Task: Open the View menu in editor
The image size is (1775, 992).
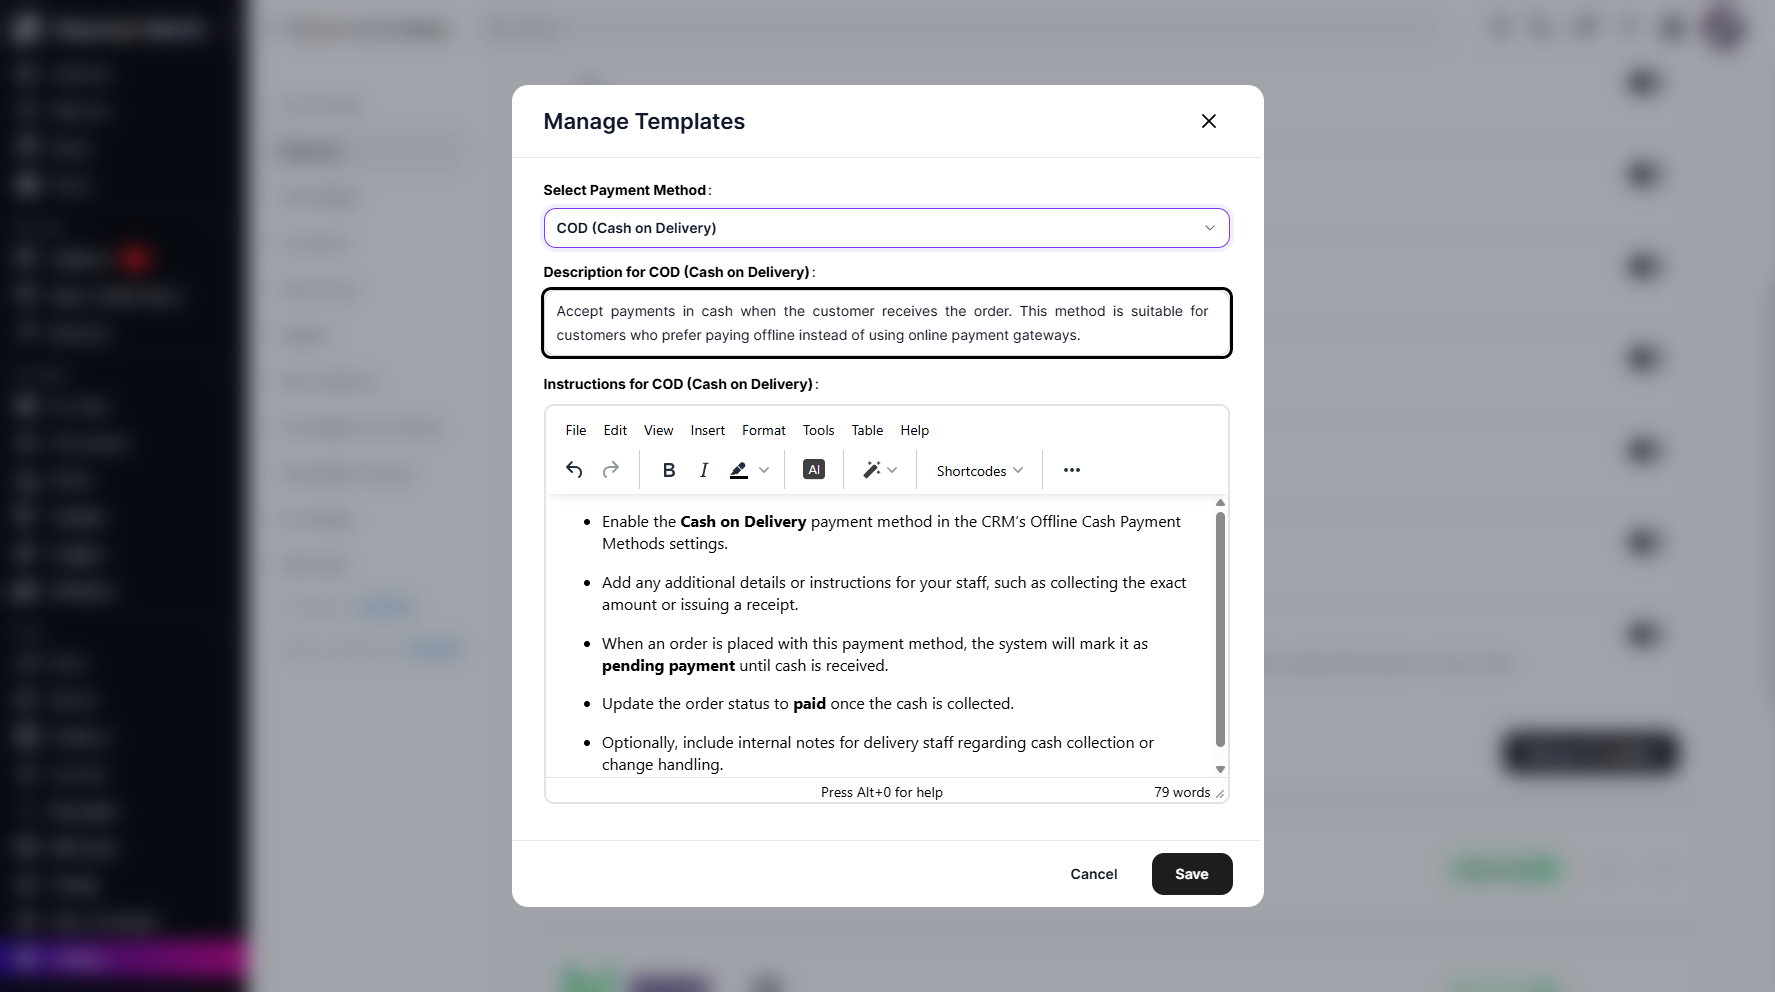Action: pyautogui.click(x=658, y=430)
